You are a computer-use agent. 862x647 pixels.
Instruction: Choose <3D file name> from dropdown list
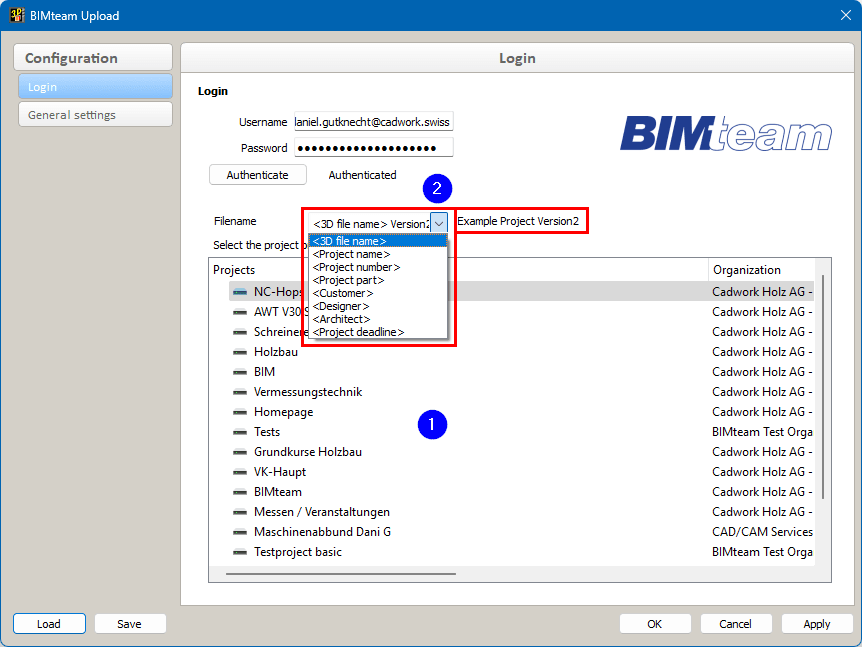click(378, 241)
